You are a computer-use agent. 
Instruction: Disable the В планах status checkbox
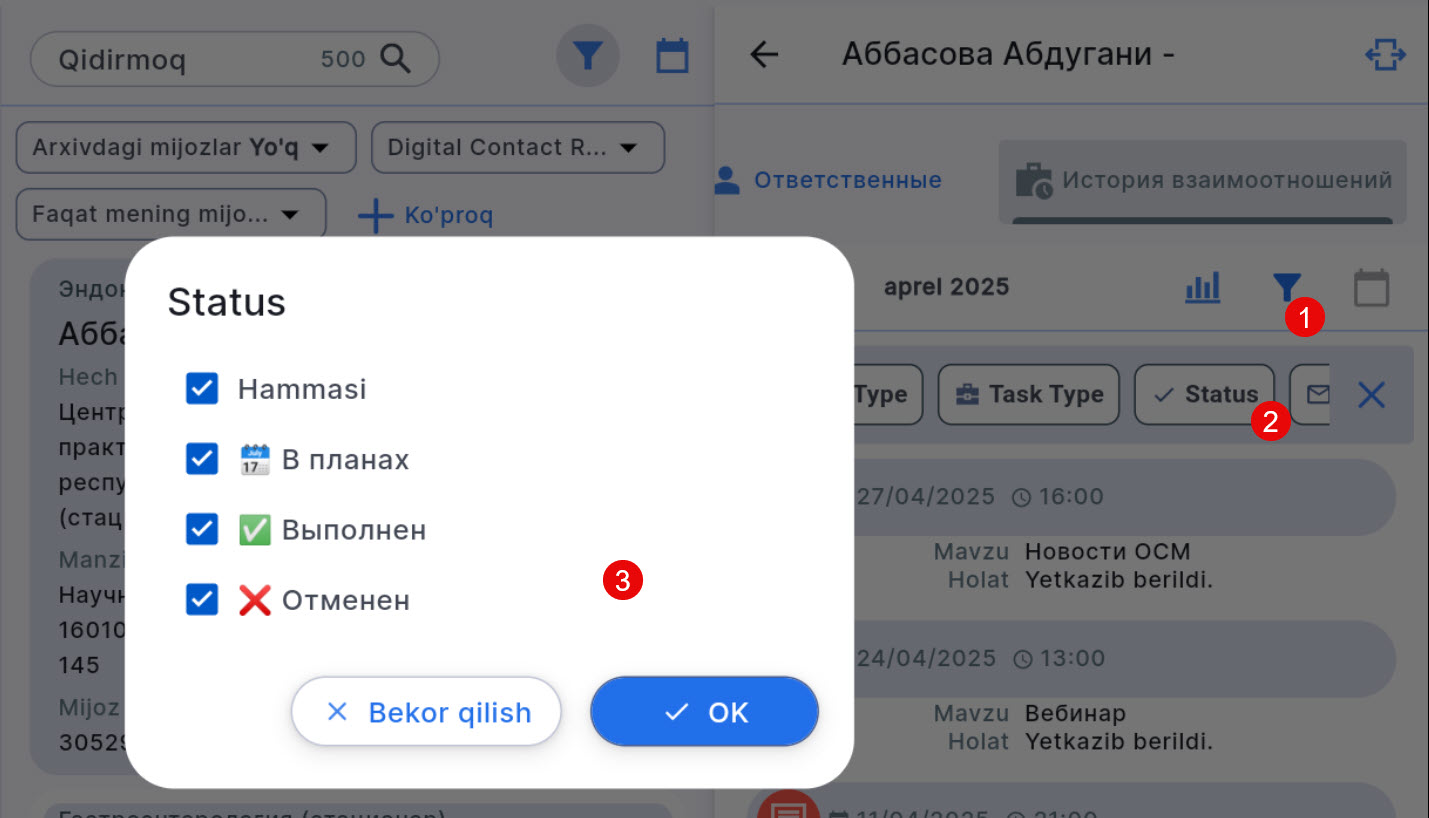point(202,459)
